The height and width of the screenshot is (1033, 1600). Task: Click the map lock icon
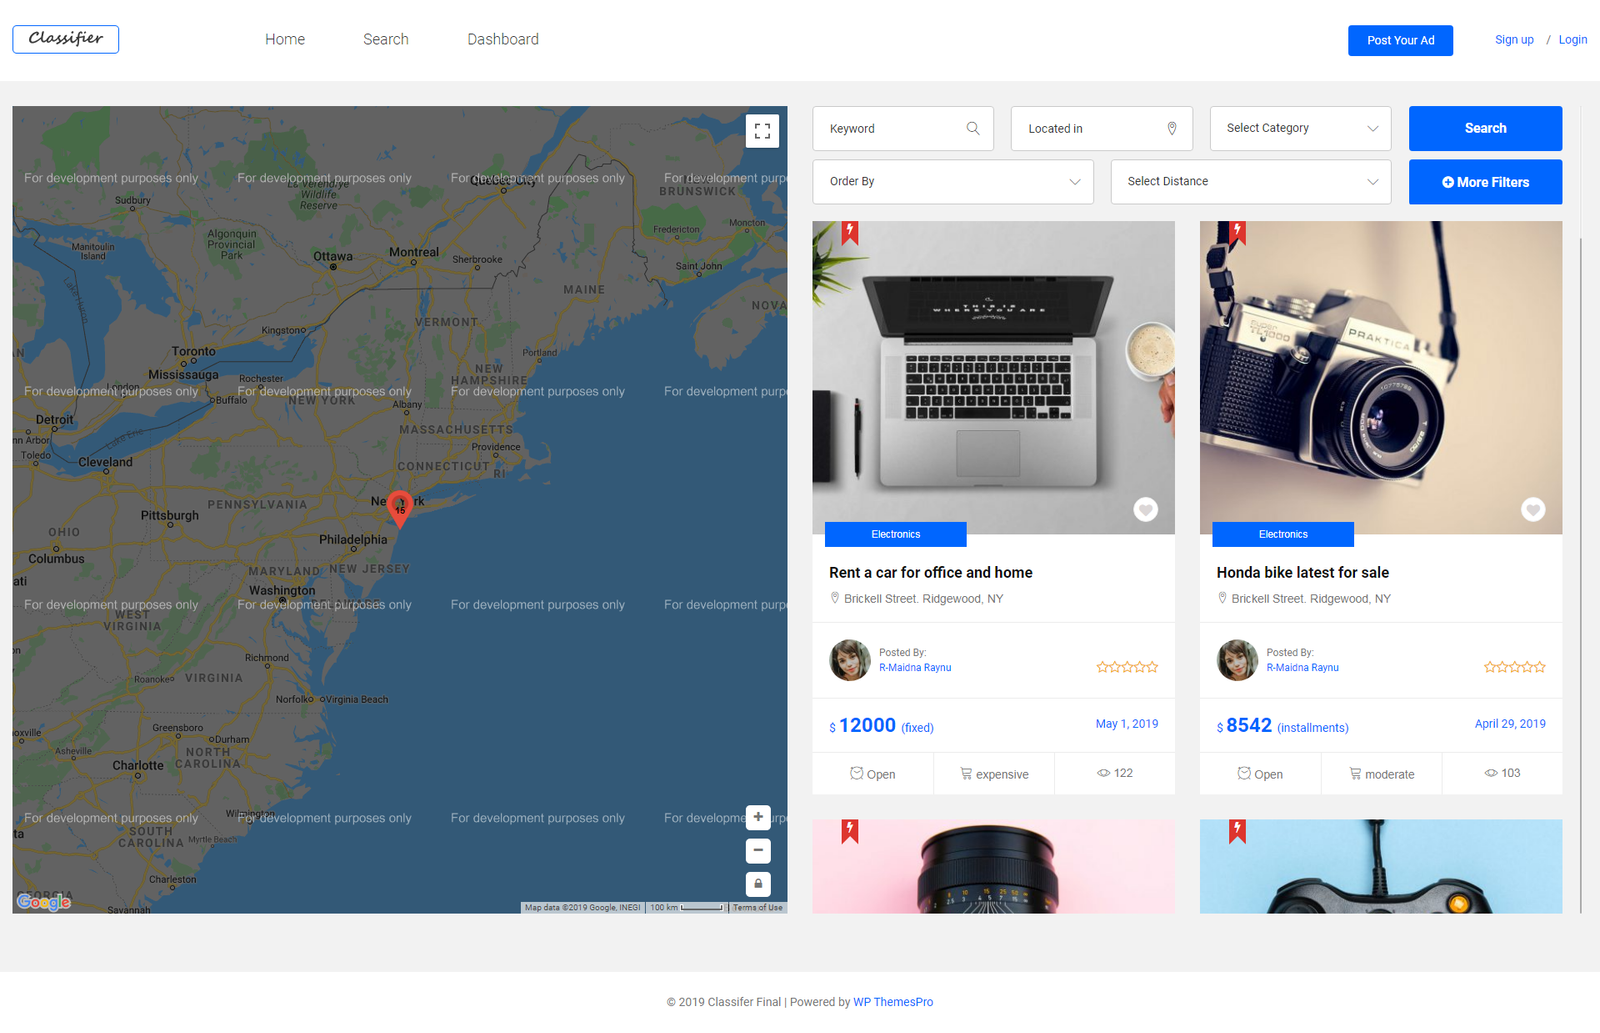point(758,884)
